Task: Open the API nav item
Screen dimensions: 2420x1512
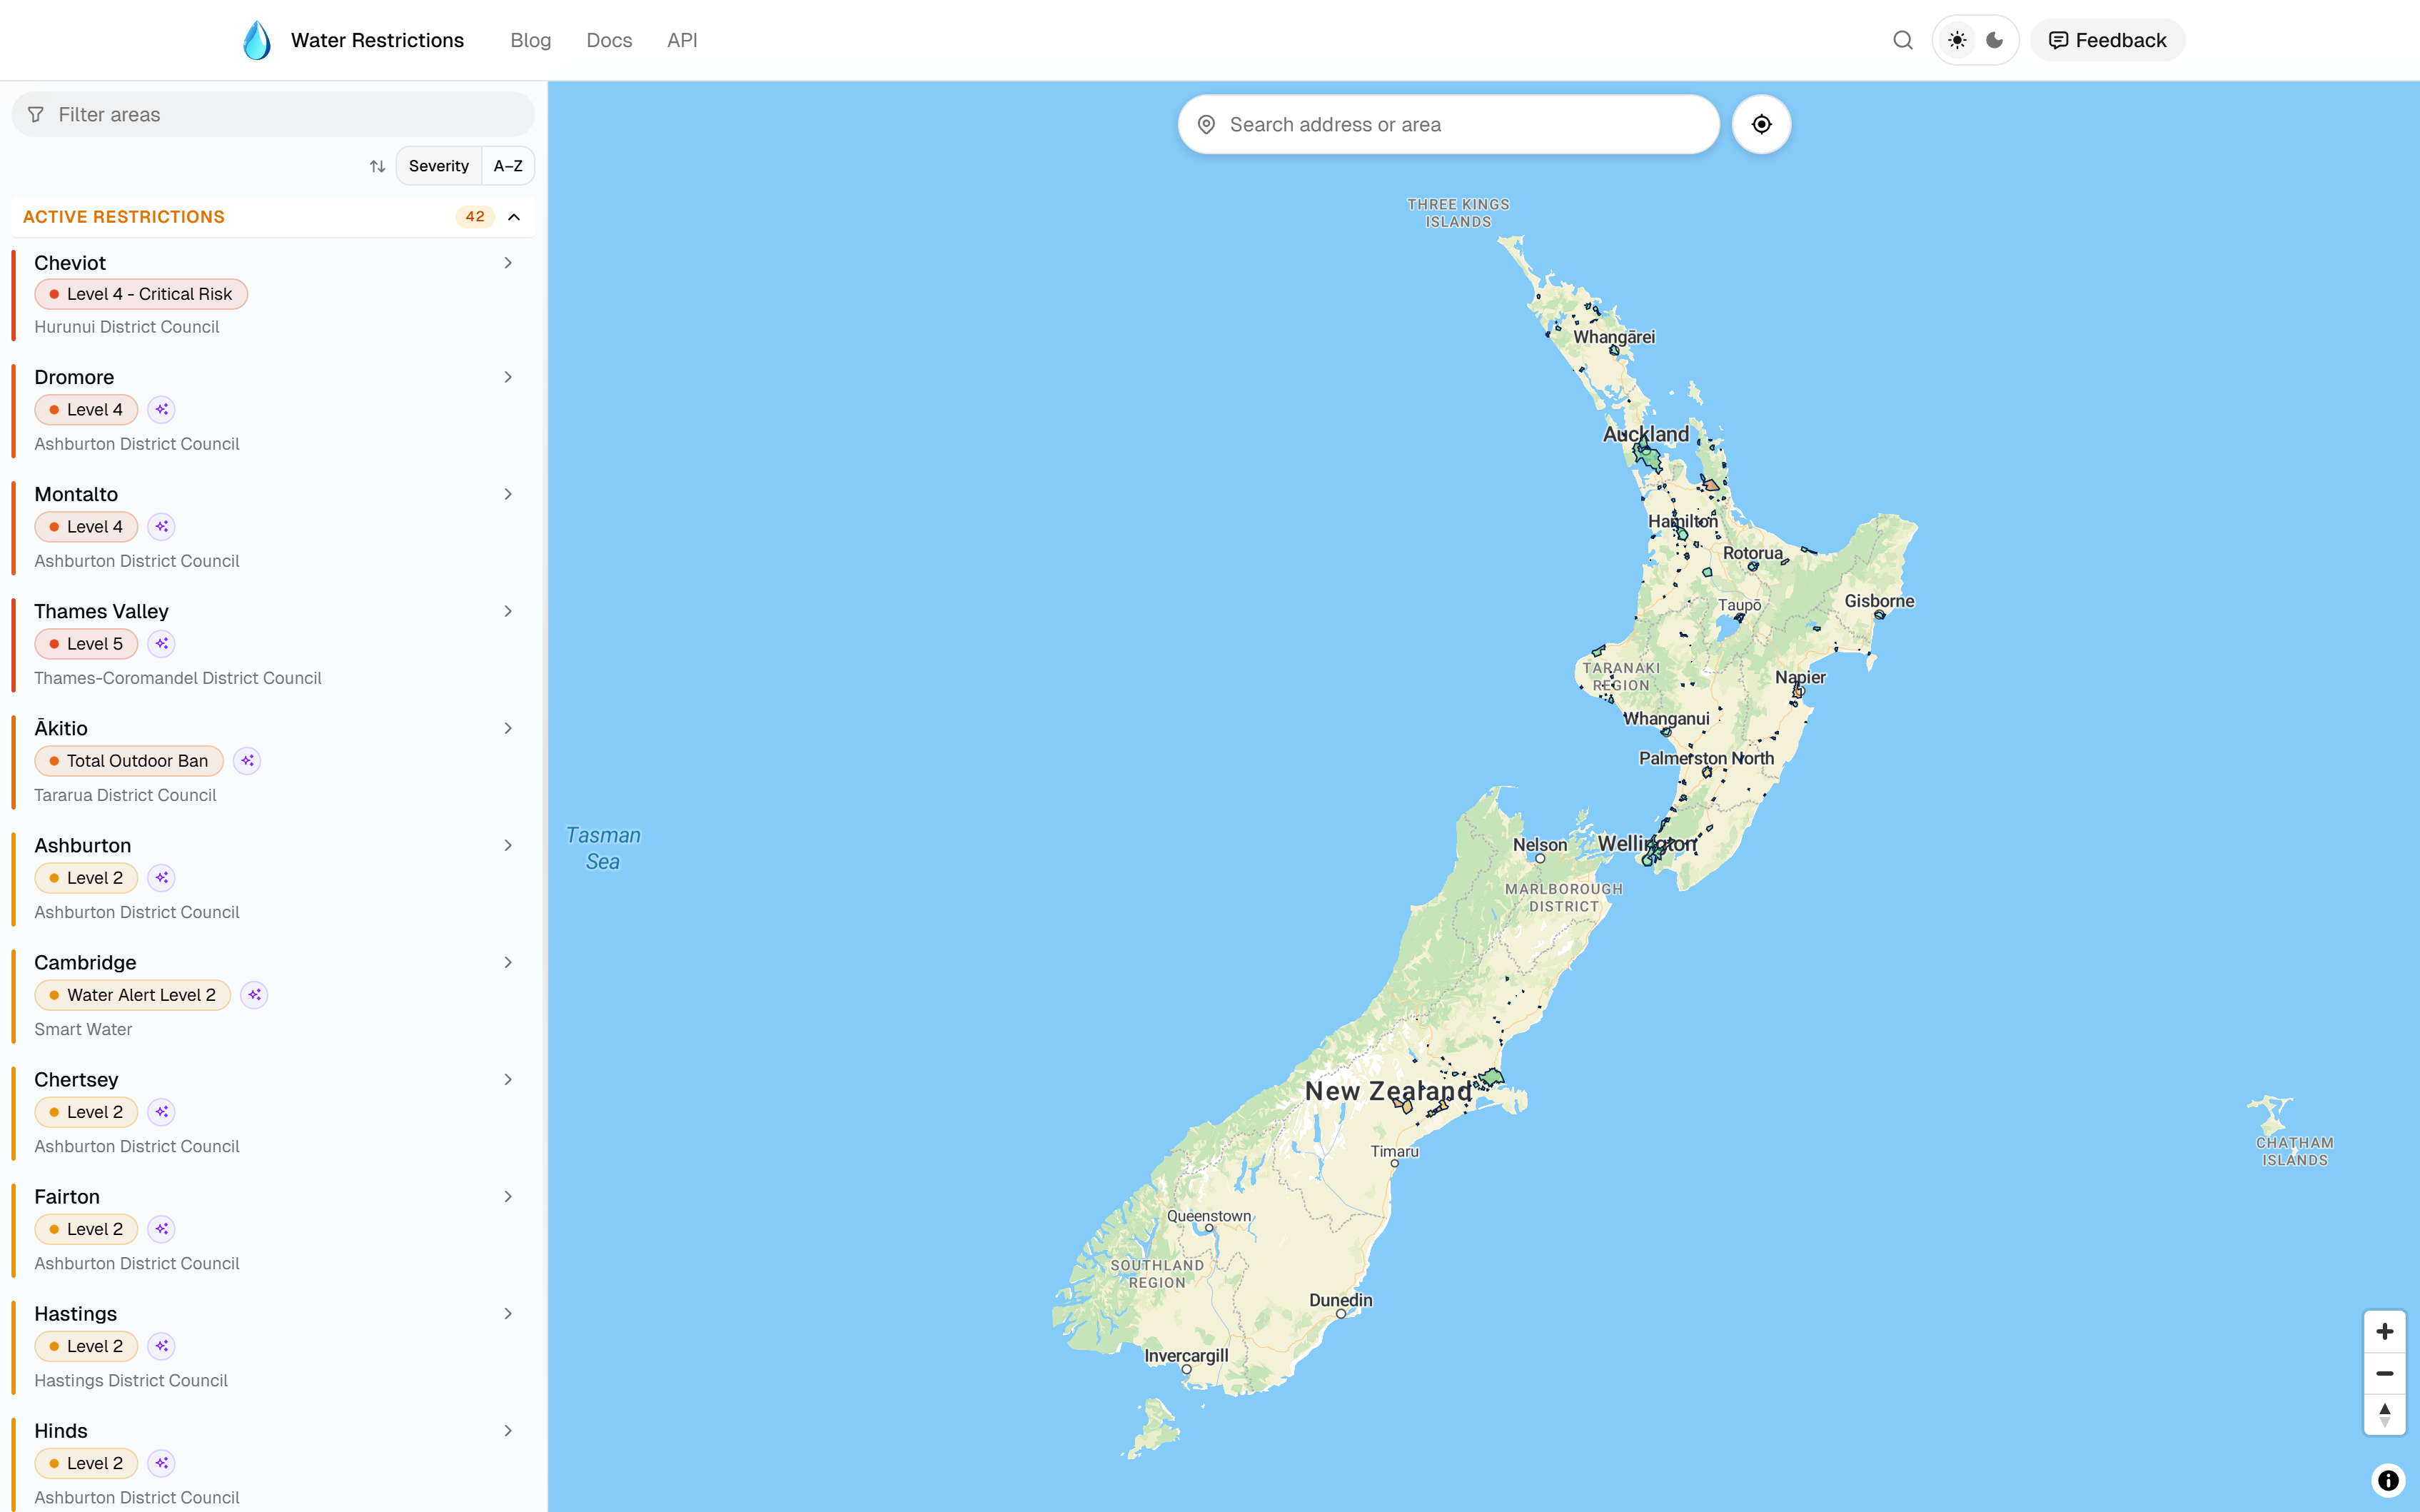Action: (x=682, y=40)
